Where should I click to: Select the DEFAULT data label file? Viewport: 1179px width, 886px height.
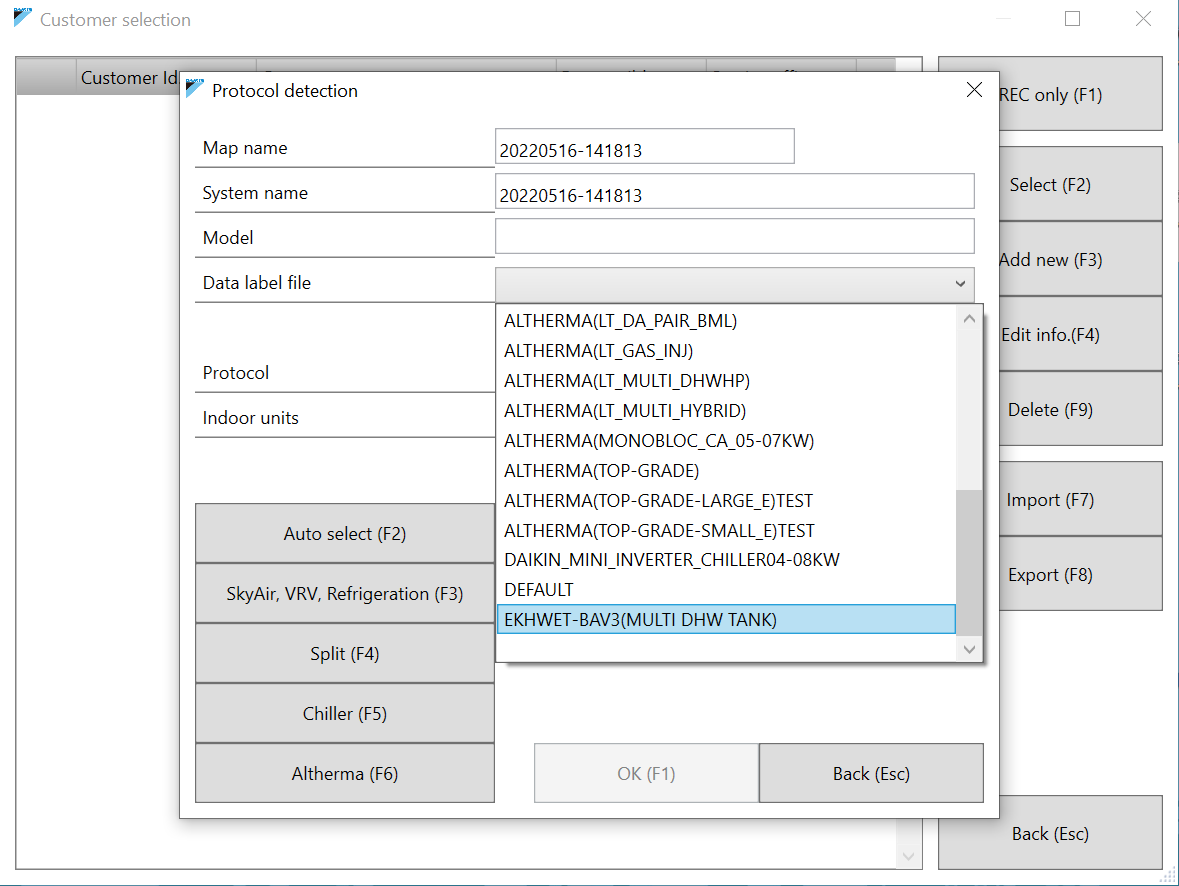pos(726,590)
